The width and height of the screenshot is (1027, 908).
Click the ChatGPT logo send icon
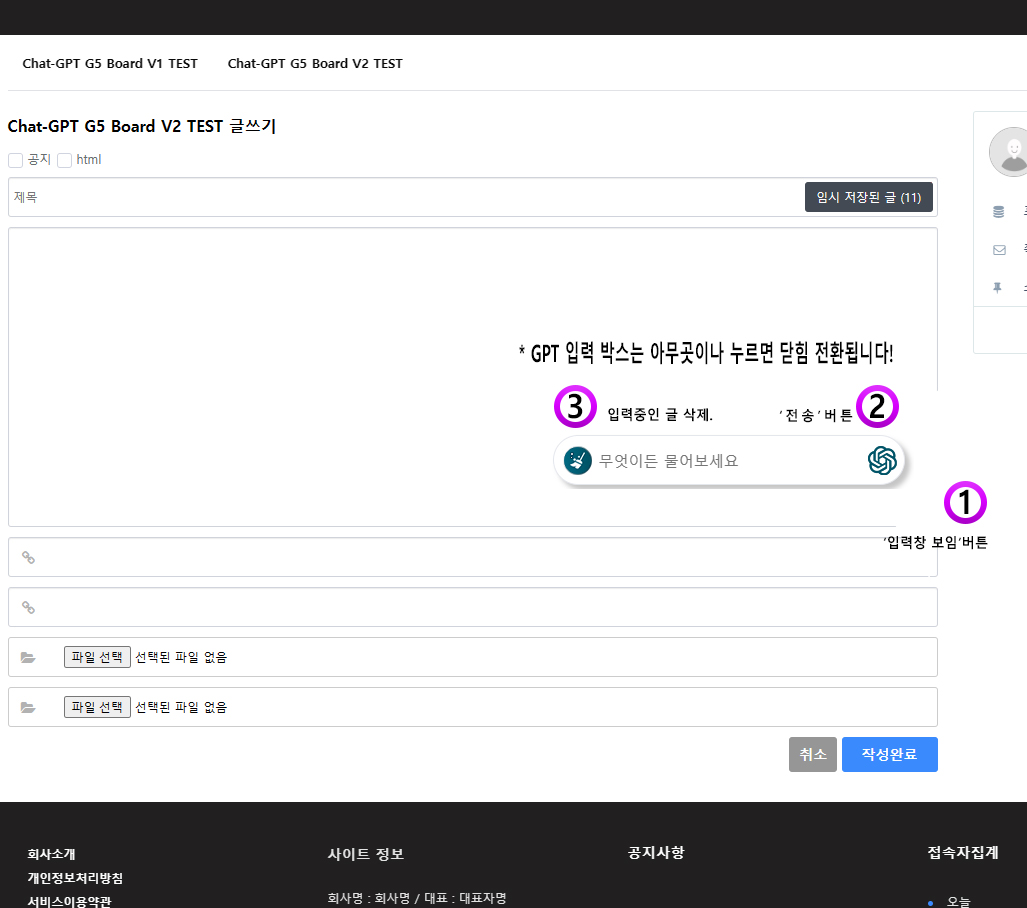coord(882,461)
